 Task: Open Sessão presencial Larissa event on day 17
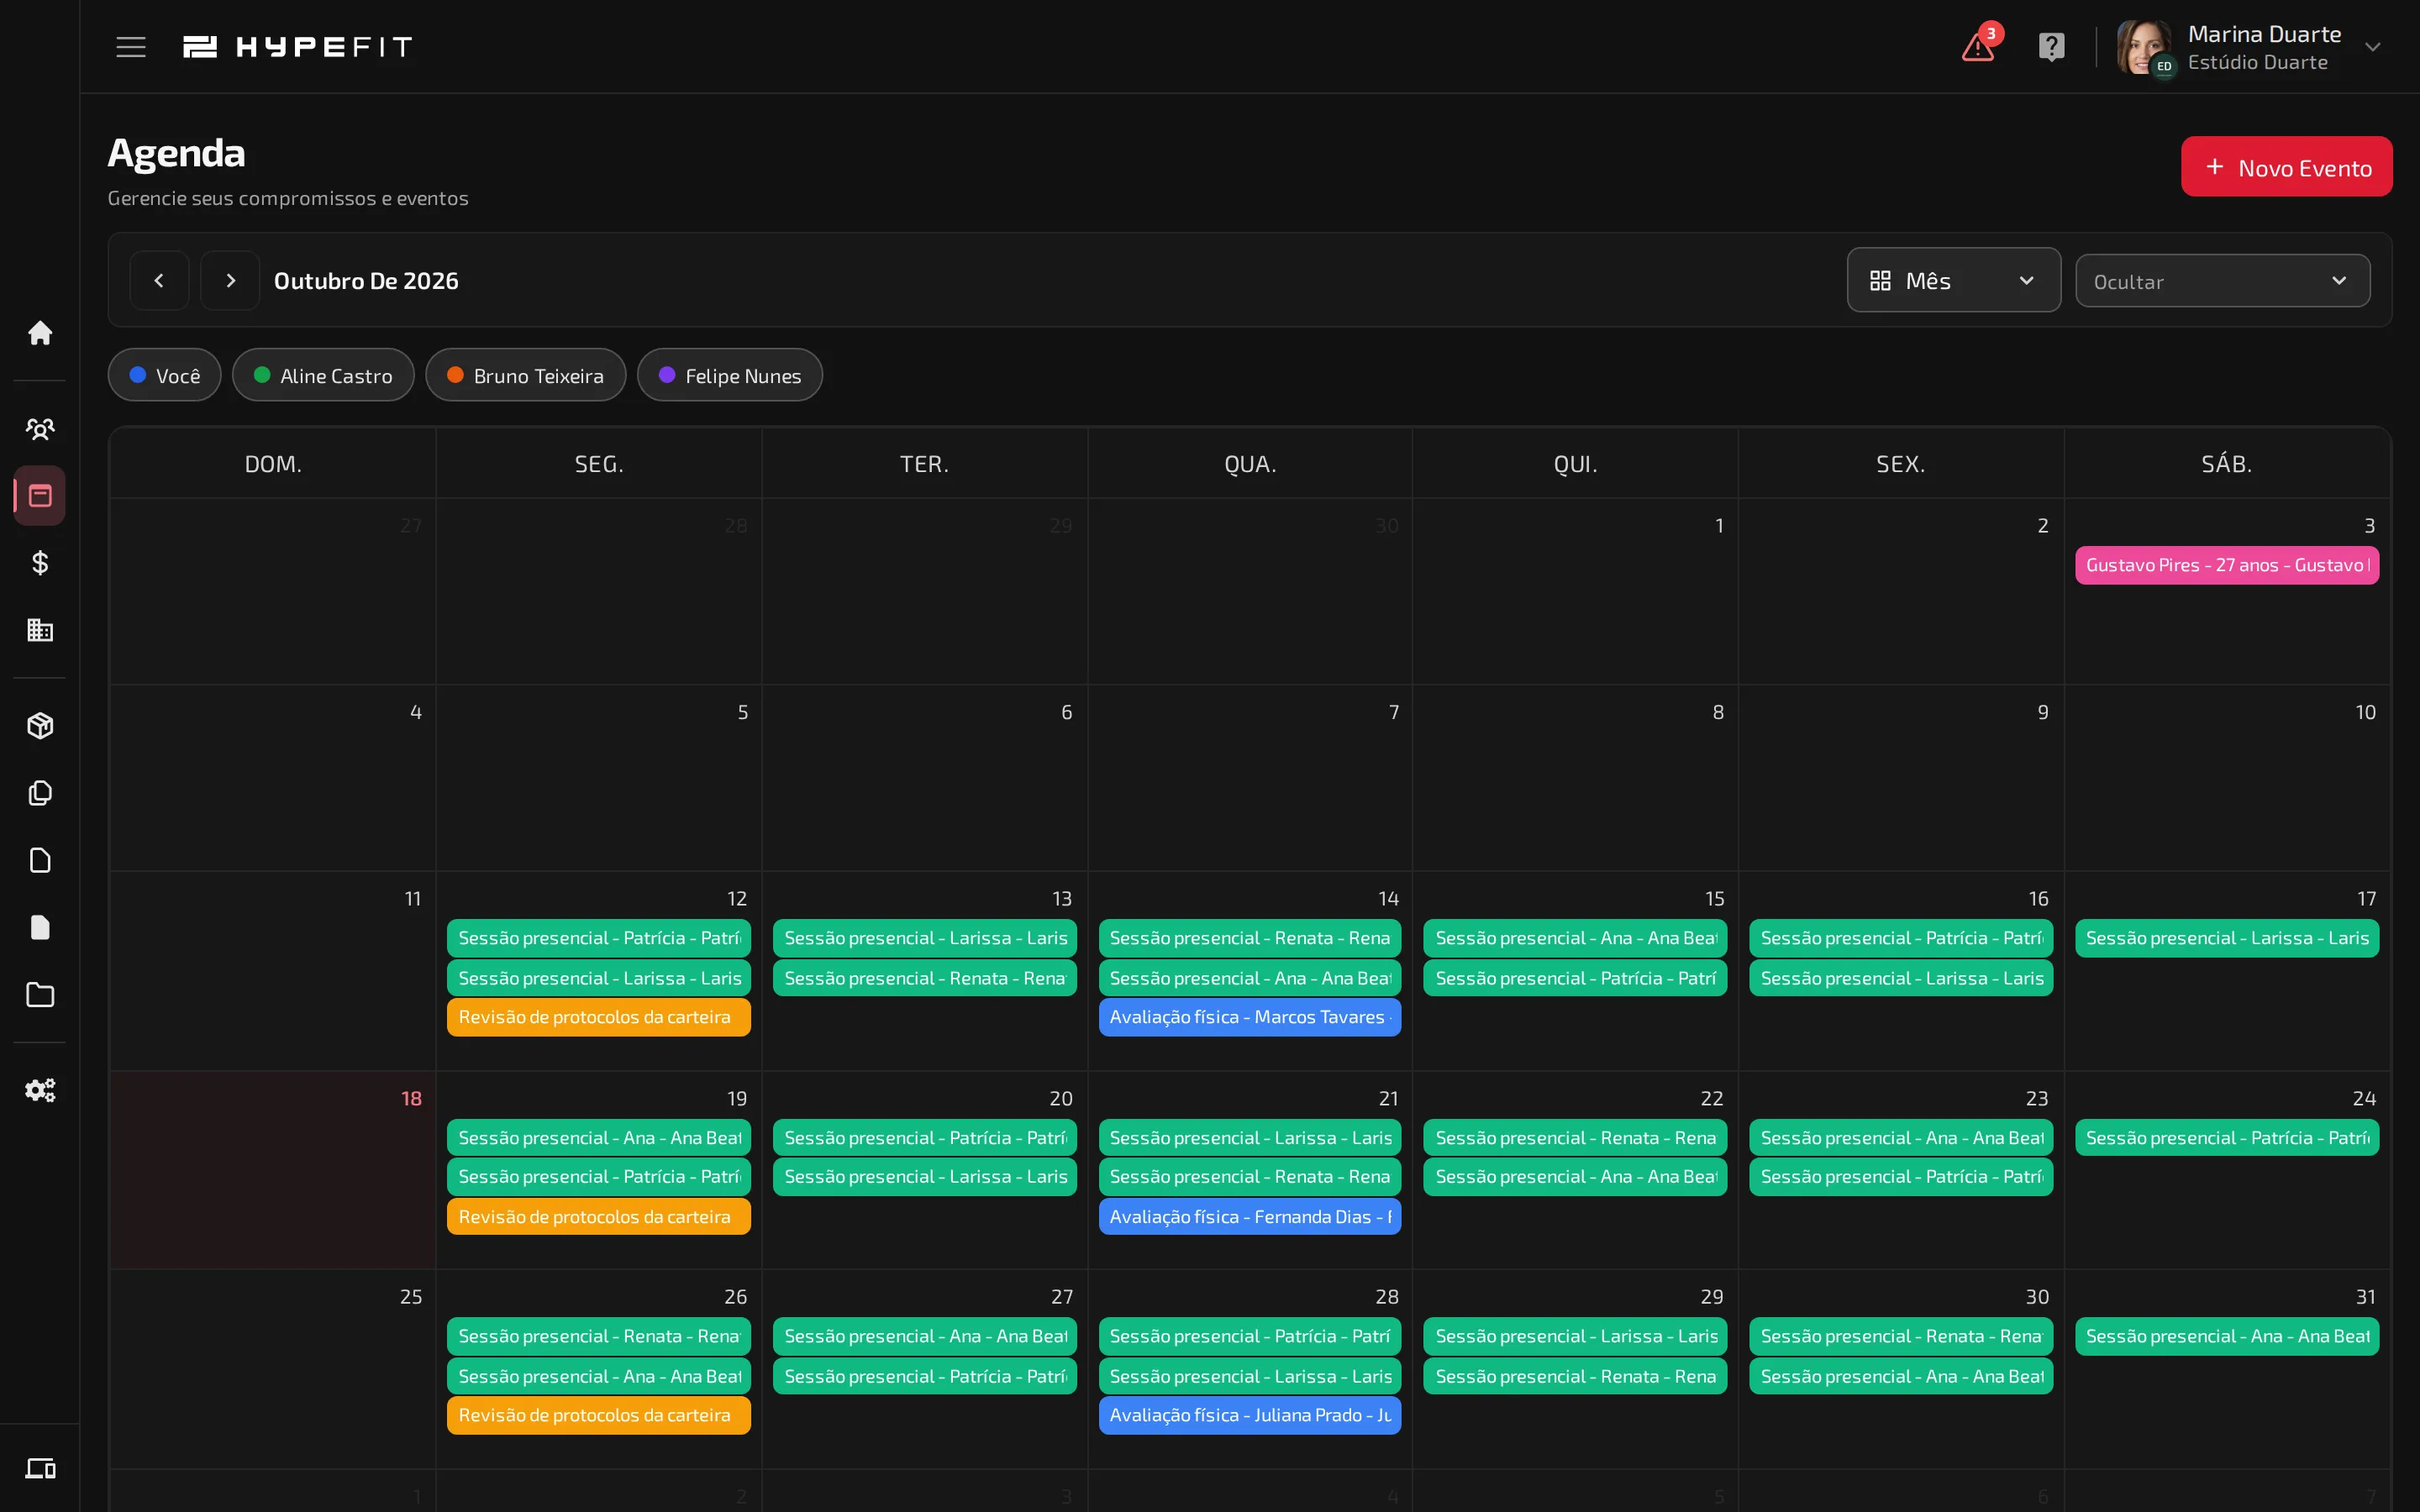click(2226, 938)
